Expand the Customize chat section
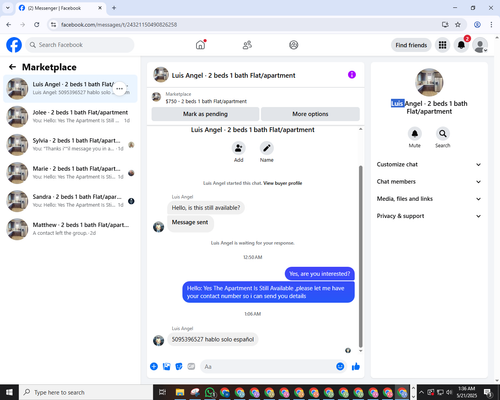This screenshot has height=400, width=500. (429, 164)
